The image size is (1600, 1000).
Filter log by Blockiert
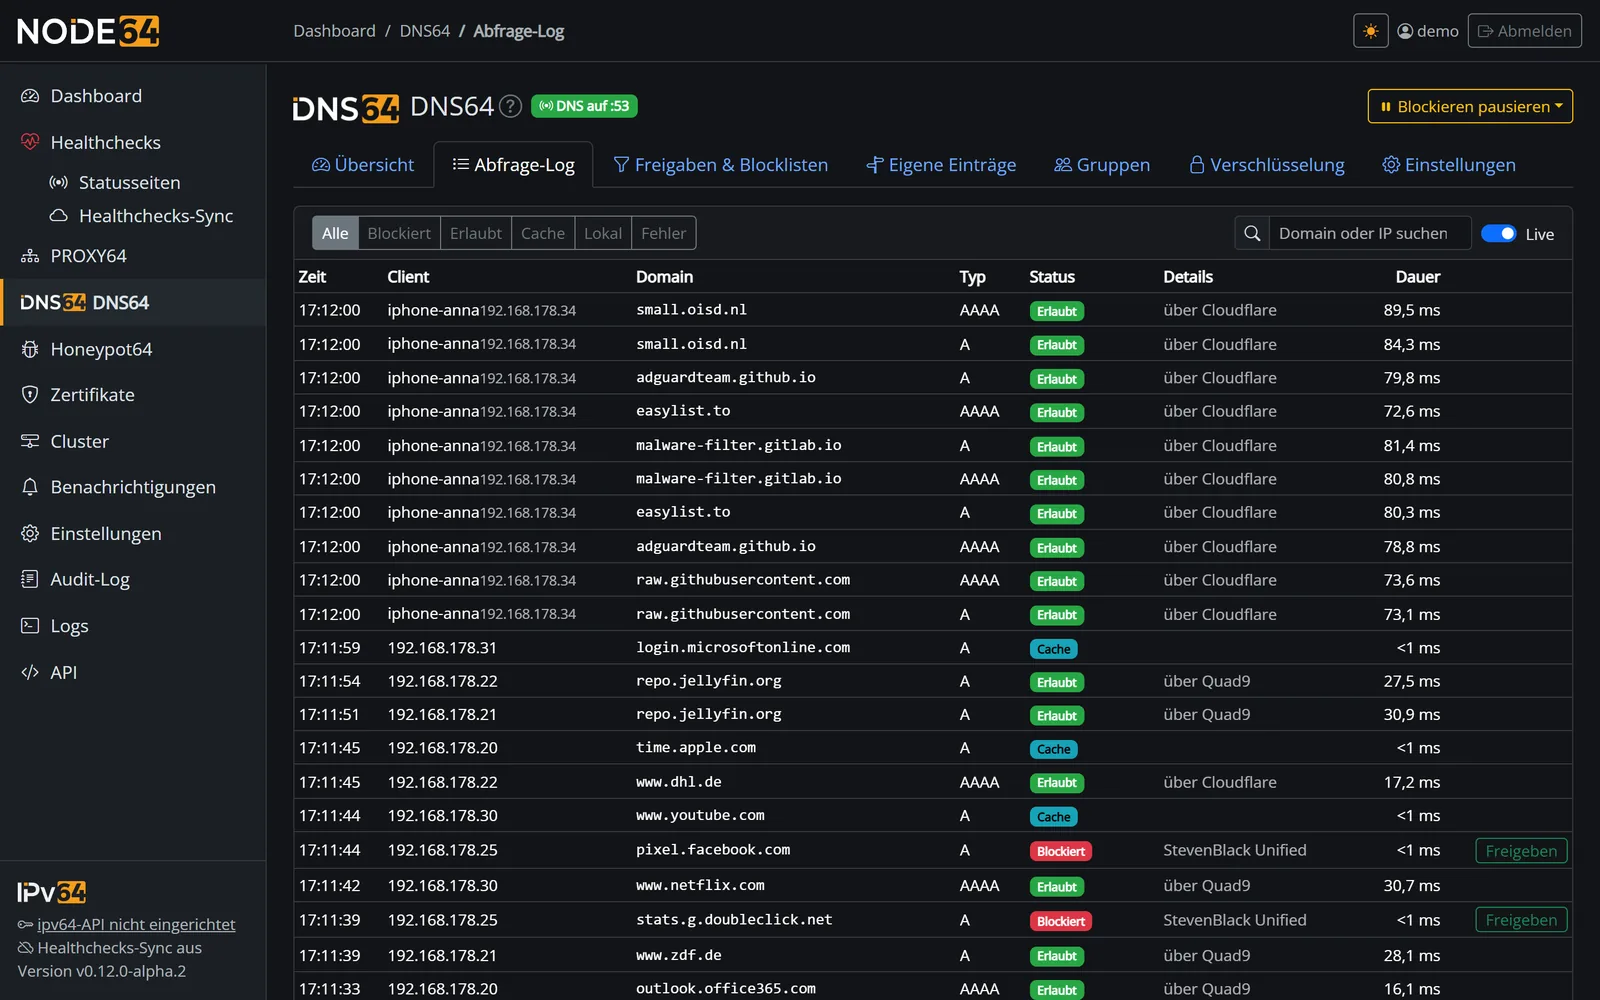[399, 233]
